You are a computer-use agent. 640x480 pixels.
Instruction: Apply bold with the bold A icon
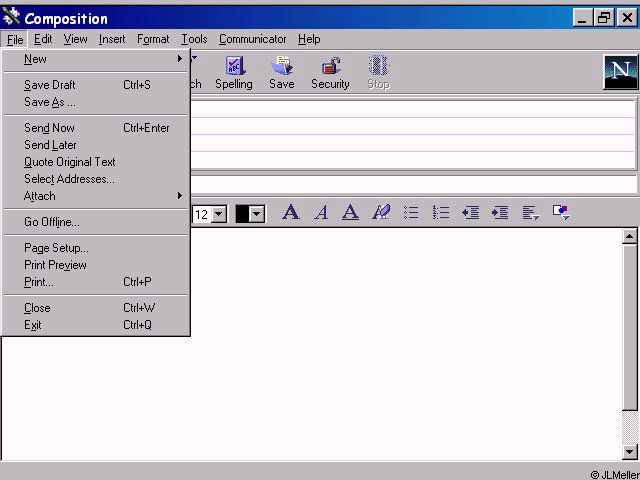tap(291, 213)
